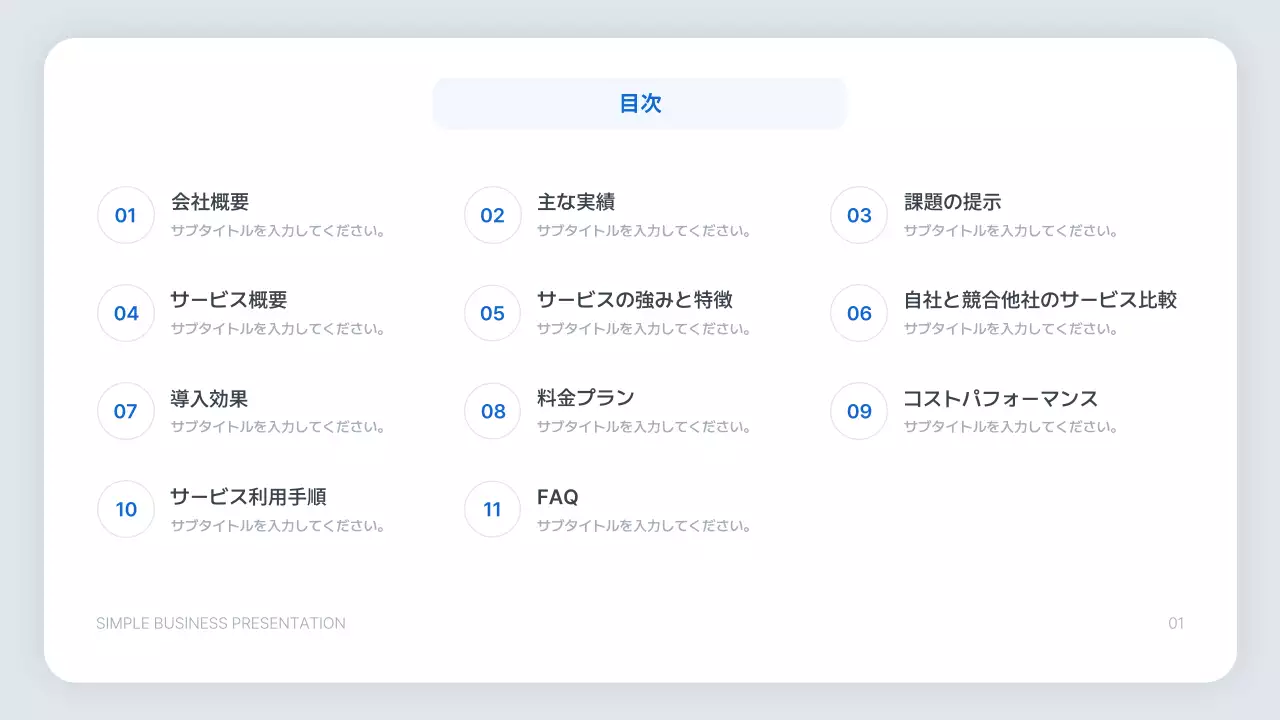Click the 10 numbered badge for サービス利用手順
This screenshot has height=720, width=1280.
point(125,509)
